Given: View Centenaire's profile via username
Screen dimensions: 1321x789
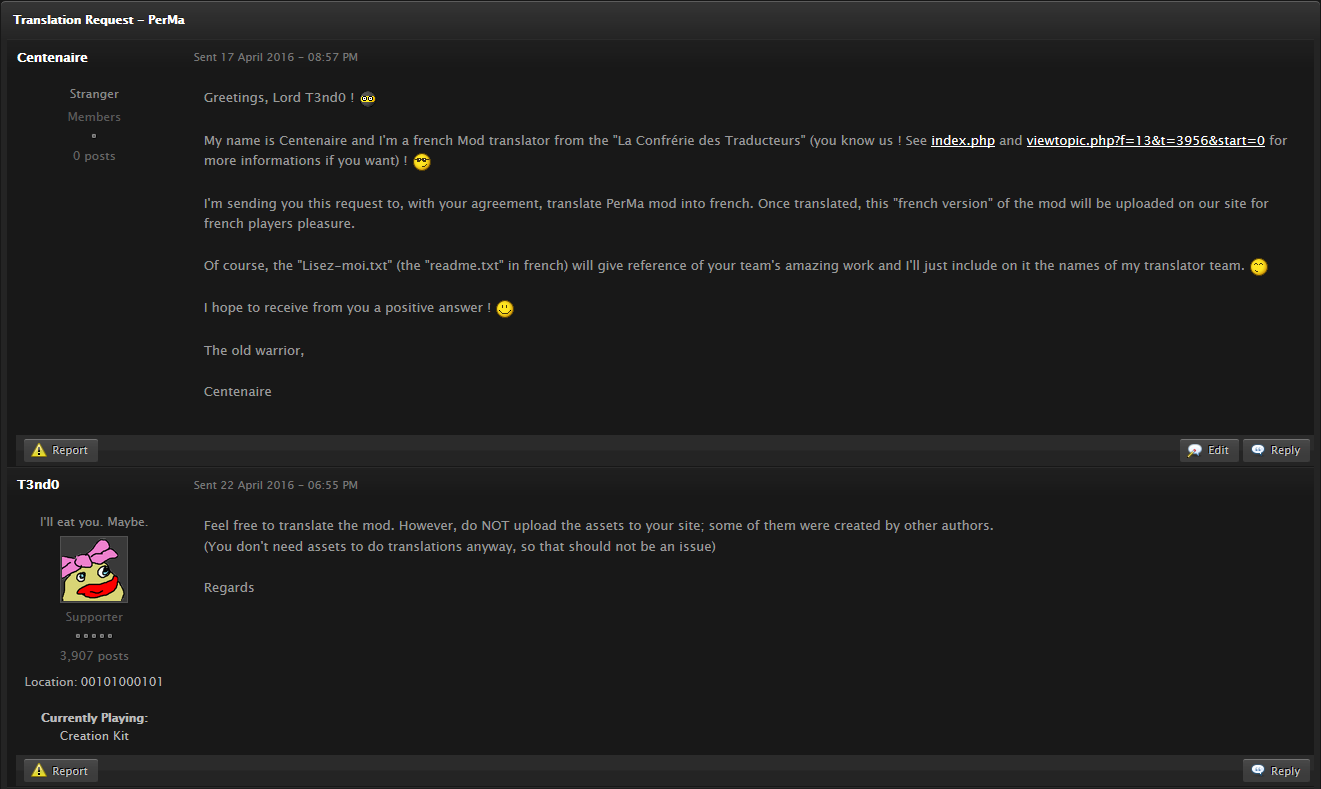Looking at the screenshot, I should click(52, 57).
